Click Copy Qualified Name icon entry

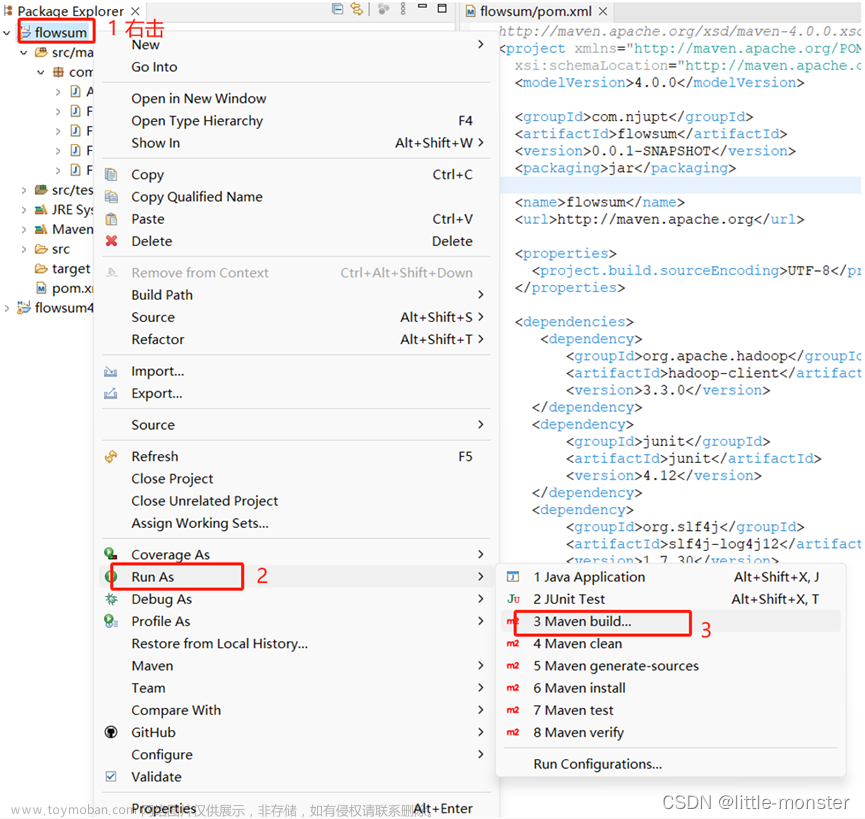(x=111, y=196)
